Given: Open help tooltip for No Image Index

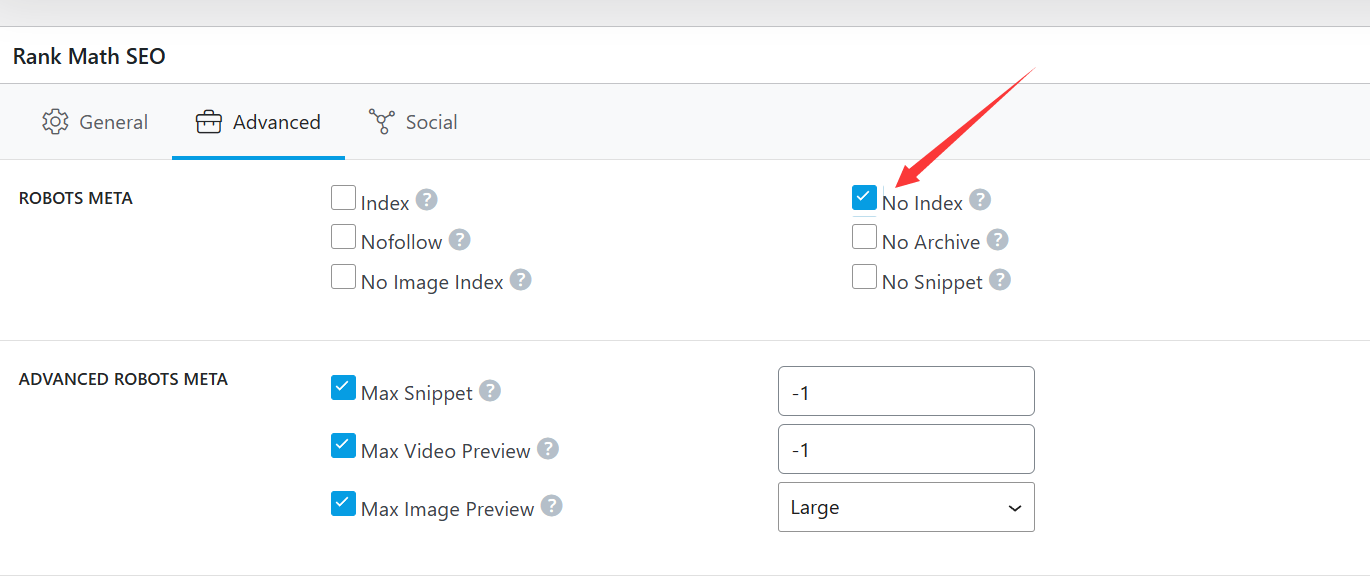Looking at the screenshot, I should 520,280.
